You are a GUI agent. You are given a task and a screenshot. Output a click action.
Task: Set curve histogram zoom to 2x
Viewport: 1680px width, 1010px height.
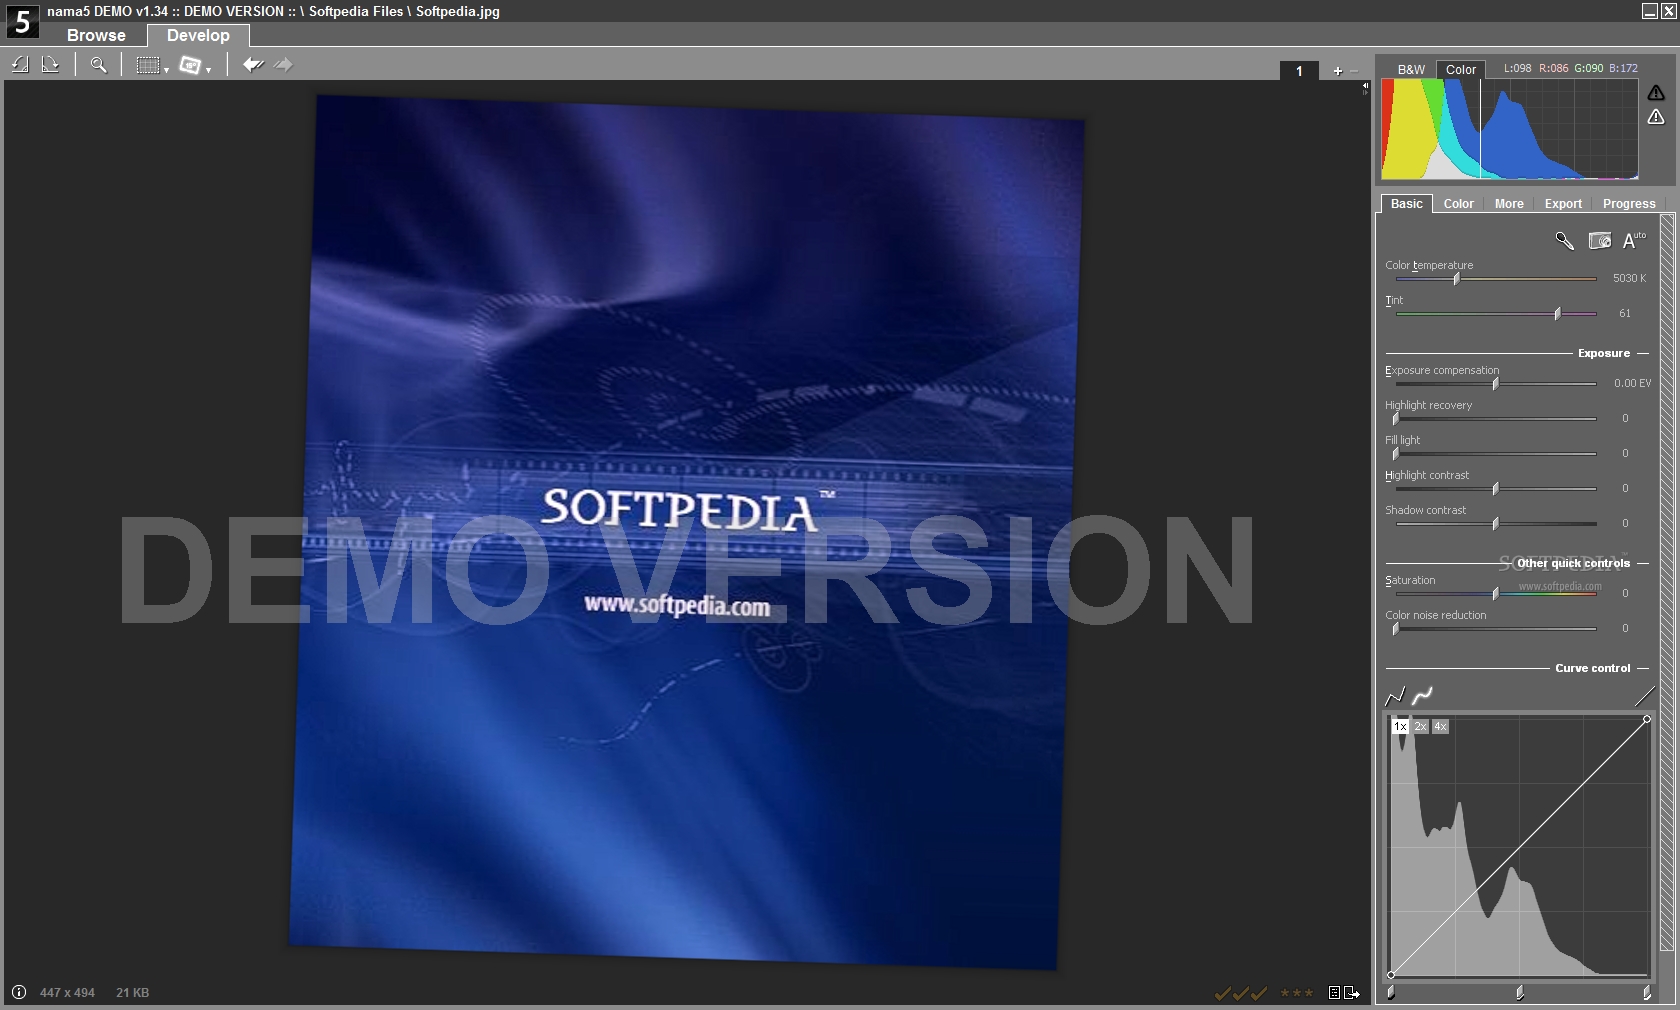1420,727
